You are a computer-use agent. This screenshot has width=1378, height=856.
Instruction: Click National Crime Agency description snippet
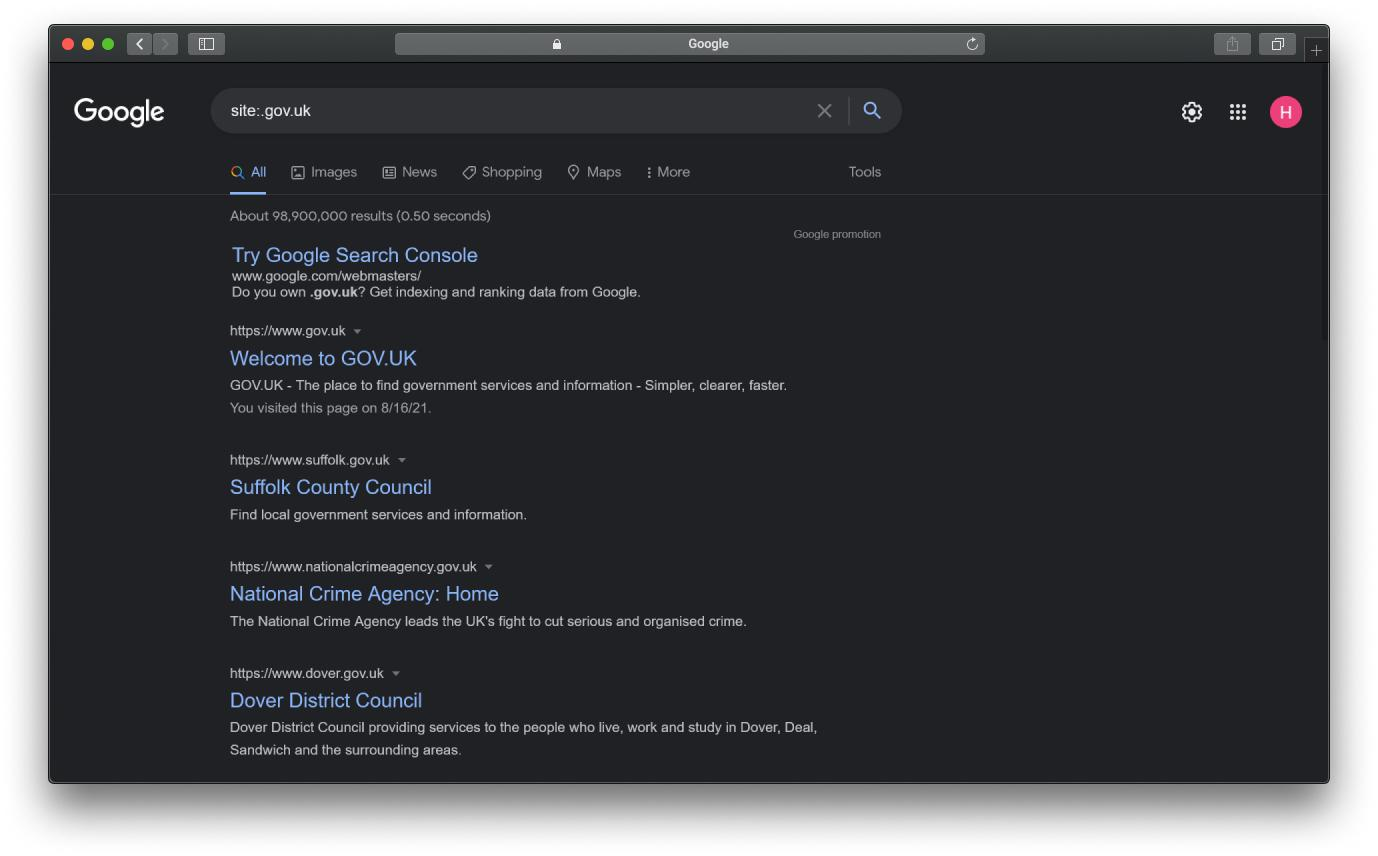[488, 622]
